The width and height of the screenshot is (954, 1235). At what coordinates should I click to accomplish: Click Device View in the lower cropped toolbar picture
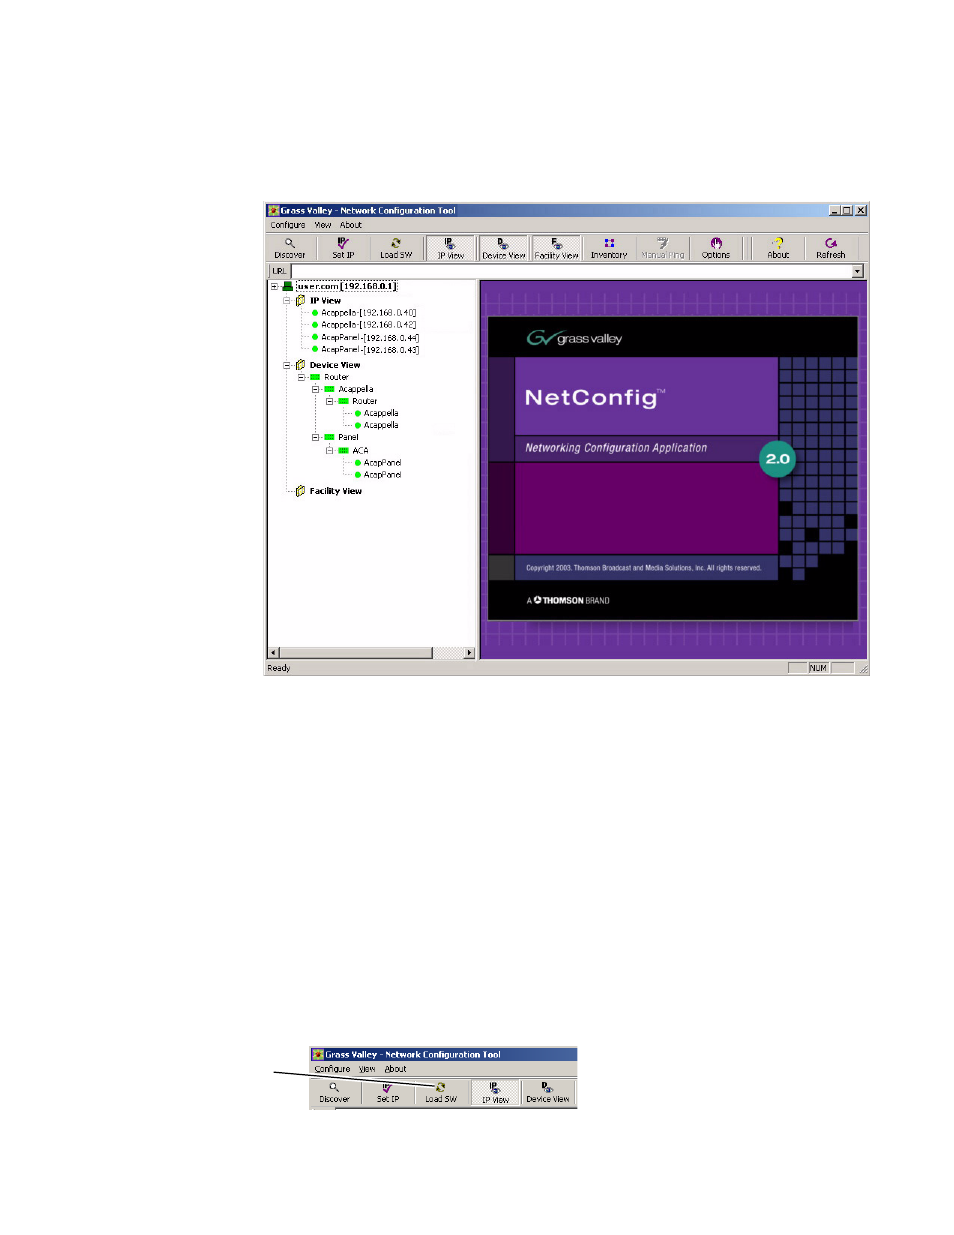click(548, 1092)
